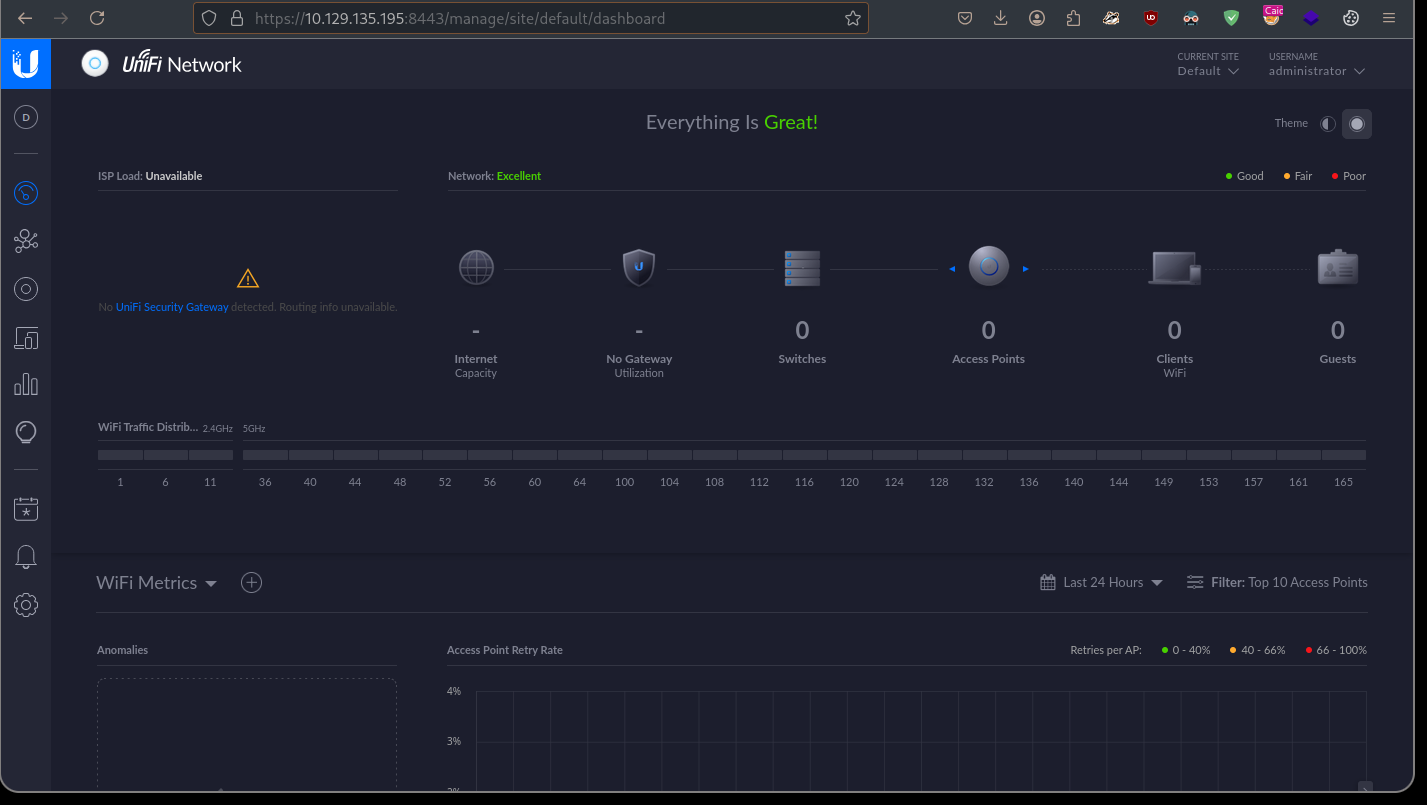Open the Insights lightbulb icon

(x=26, y=432)
